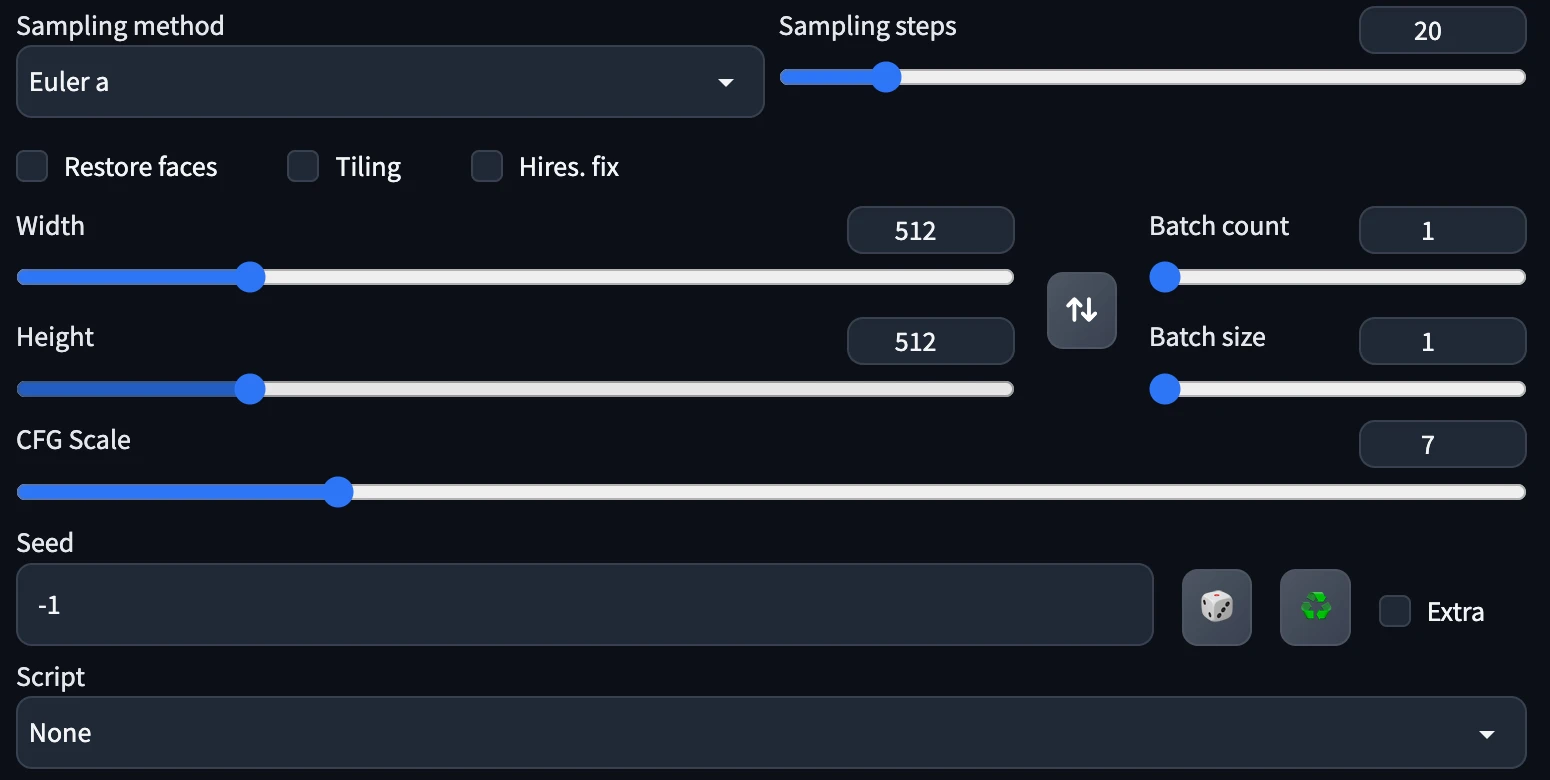Click the CFG Scale number field
The width and height of the screenshot is (1550, 780).
(1442, 445)
